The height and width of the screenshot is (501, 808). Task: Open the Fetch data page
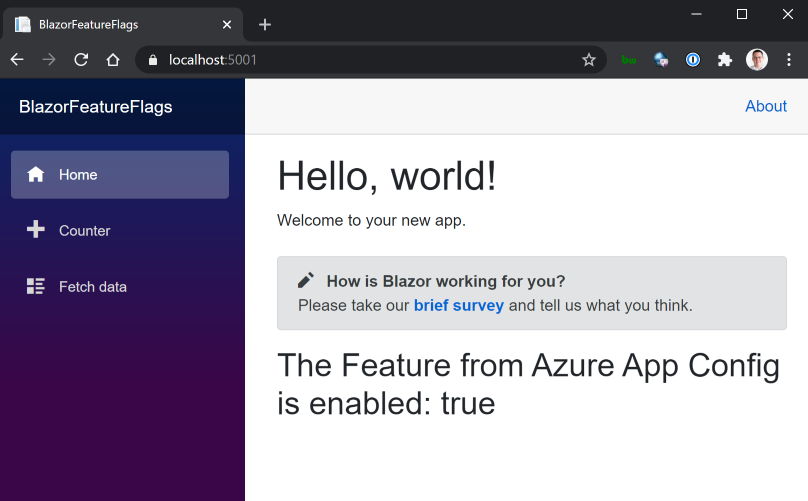click(x=120, y=287)
